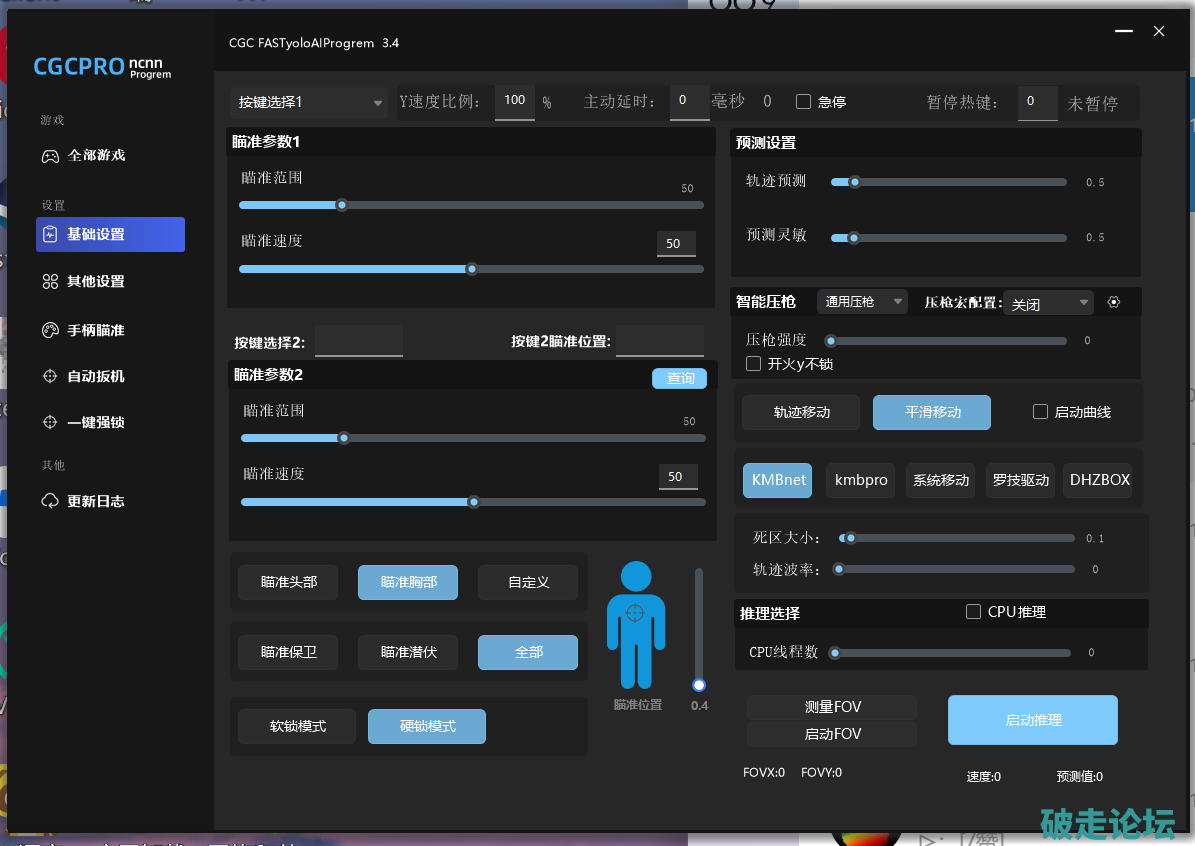Enable the 急停 checkbox
The height and width of the screenshot is (846, 1195).
(x=803, y=102)
